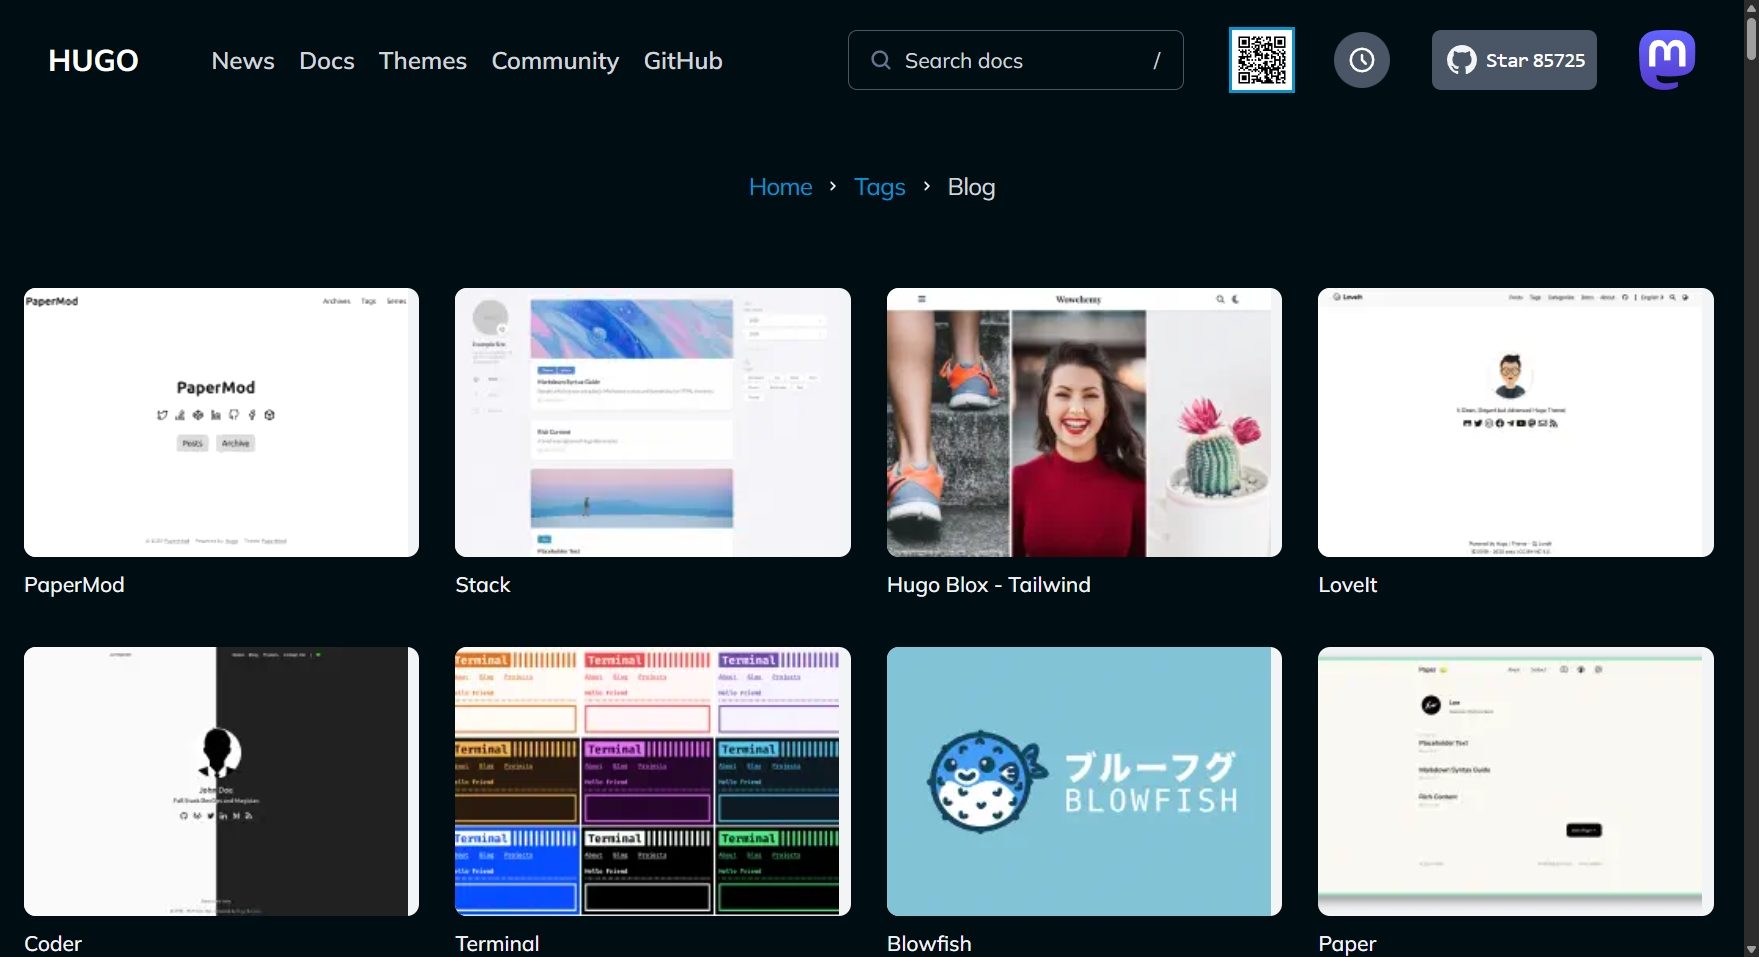Open the News menu item
Image resolution: width=1759 pixels, height=957 pixels.
click(242, 61)
